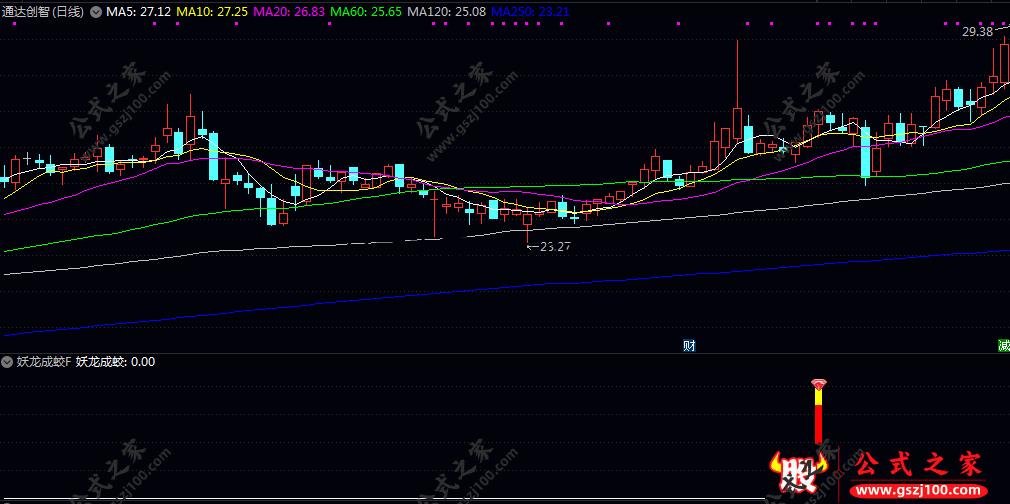Click the 财 financial report marker
1010x504 pixels.
coord(689,345)
